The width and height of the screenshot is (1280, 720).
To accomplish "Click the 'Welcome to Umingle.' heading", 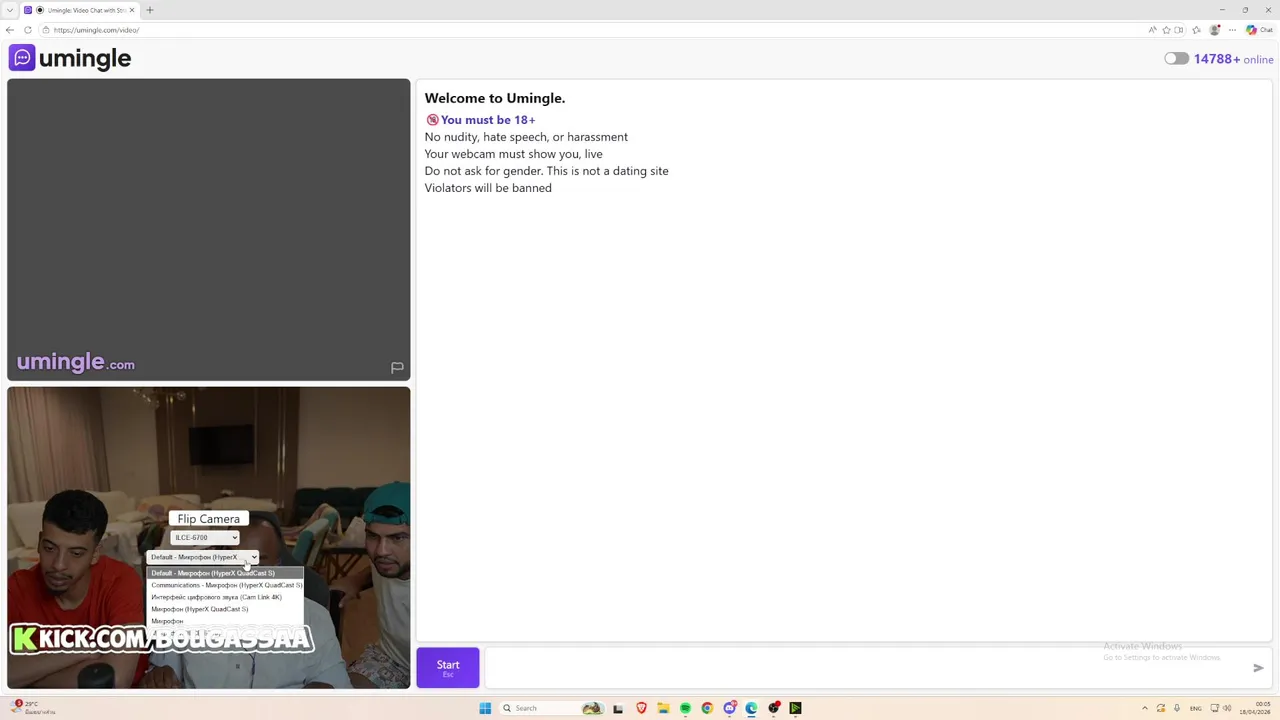I will tap(495, 98).
